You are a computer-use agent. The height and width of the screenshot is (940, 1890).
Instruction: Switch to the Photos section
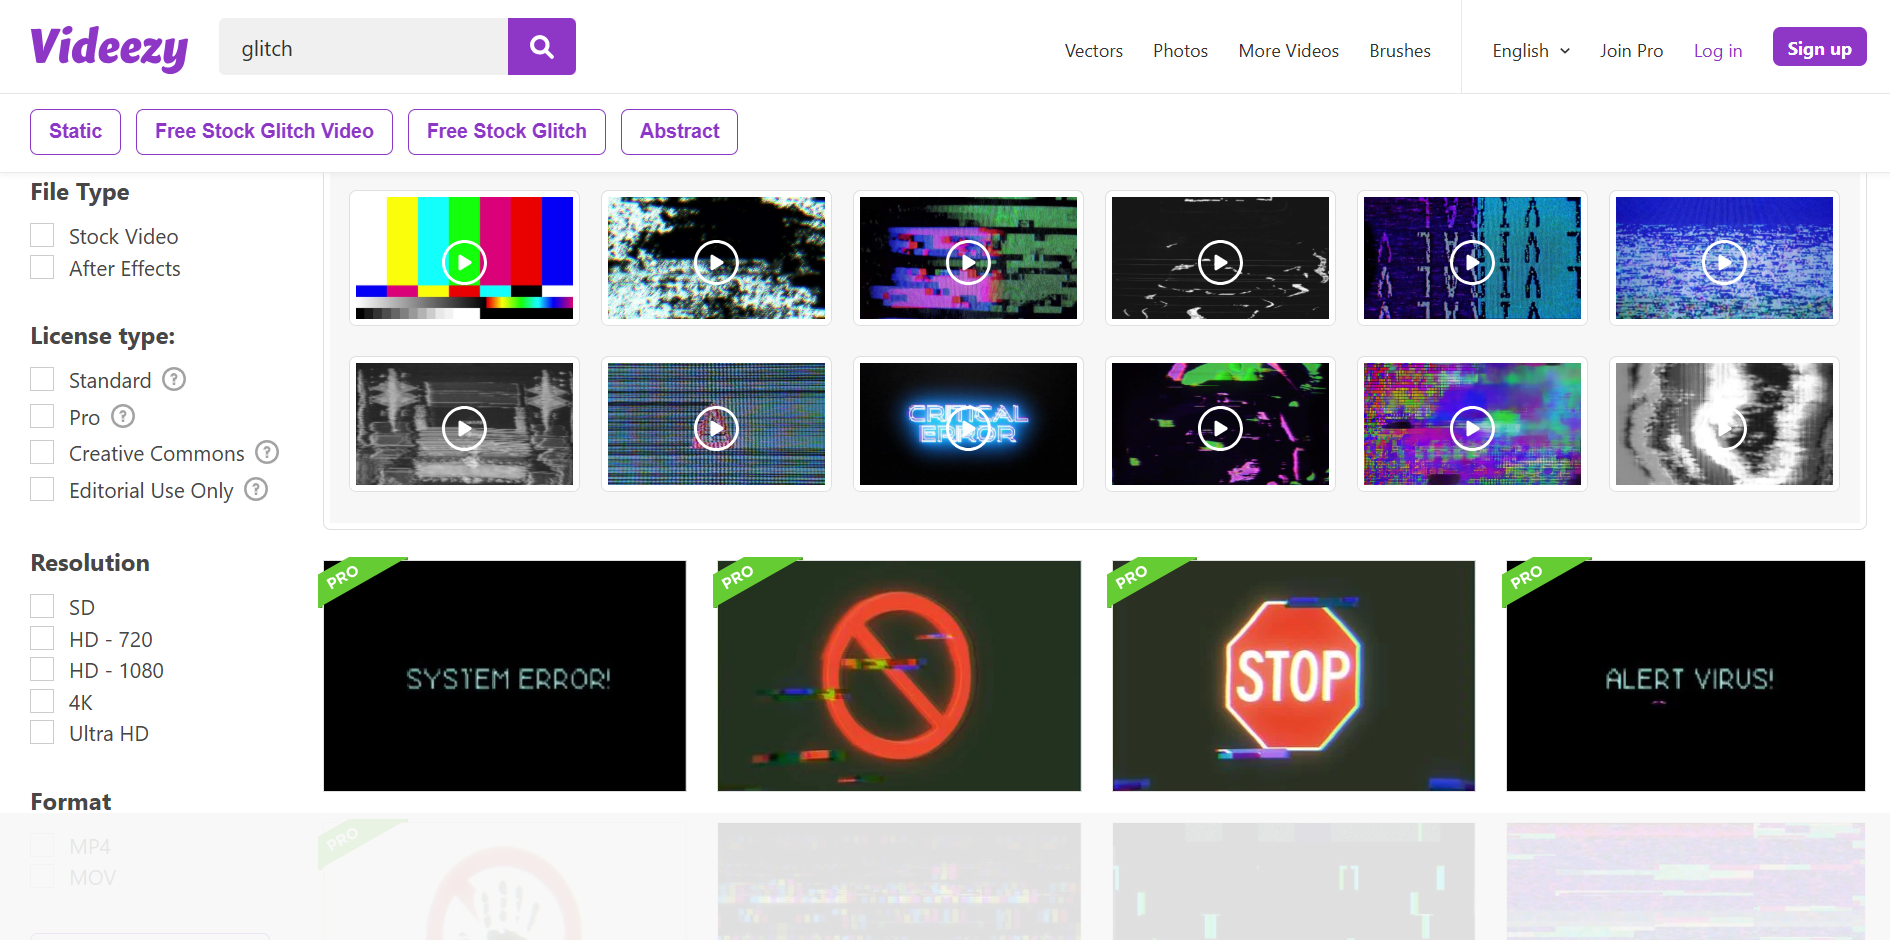[x=1179, y=50]
